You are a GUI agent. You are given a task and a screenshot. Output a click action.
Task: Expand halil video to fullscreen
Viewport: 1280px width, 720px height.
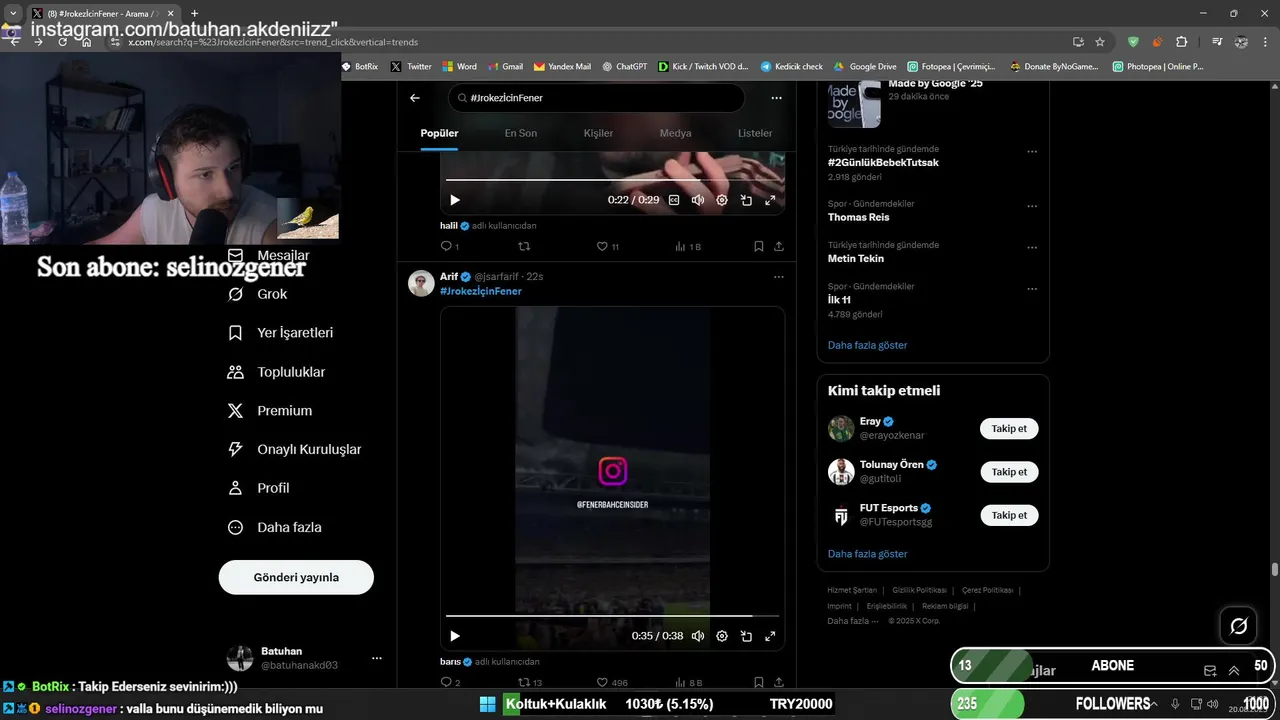770,200
